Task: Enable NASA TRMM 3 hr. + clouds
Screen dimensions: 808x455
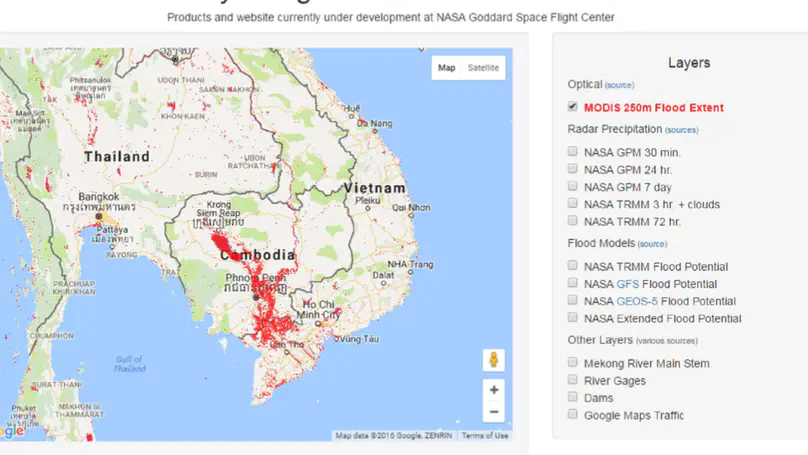Action: [x=573, y=204]
